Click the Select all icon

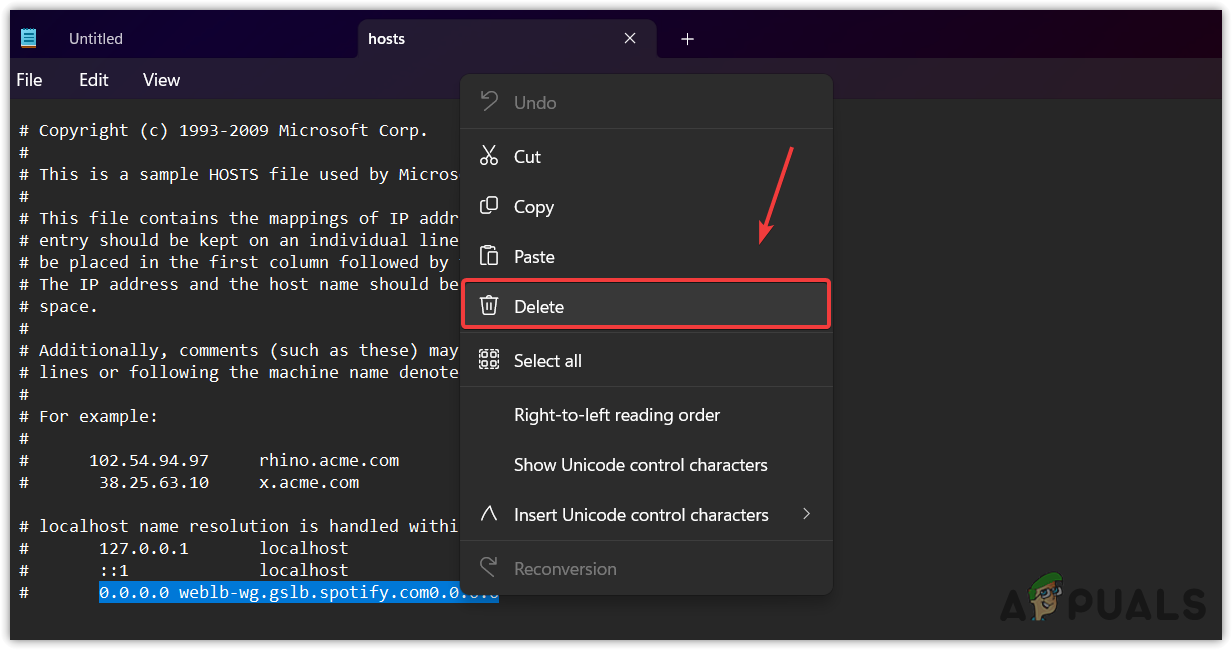click(489, 360)
